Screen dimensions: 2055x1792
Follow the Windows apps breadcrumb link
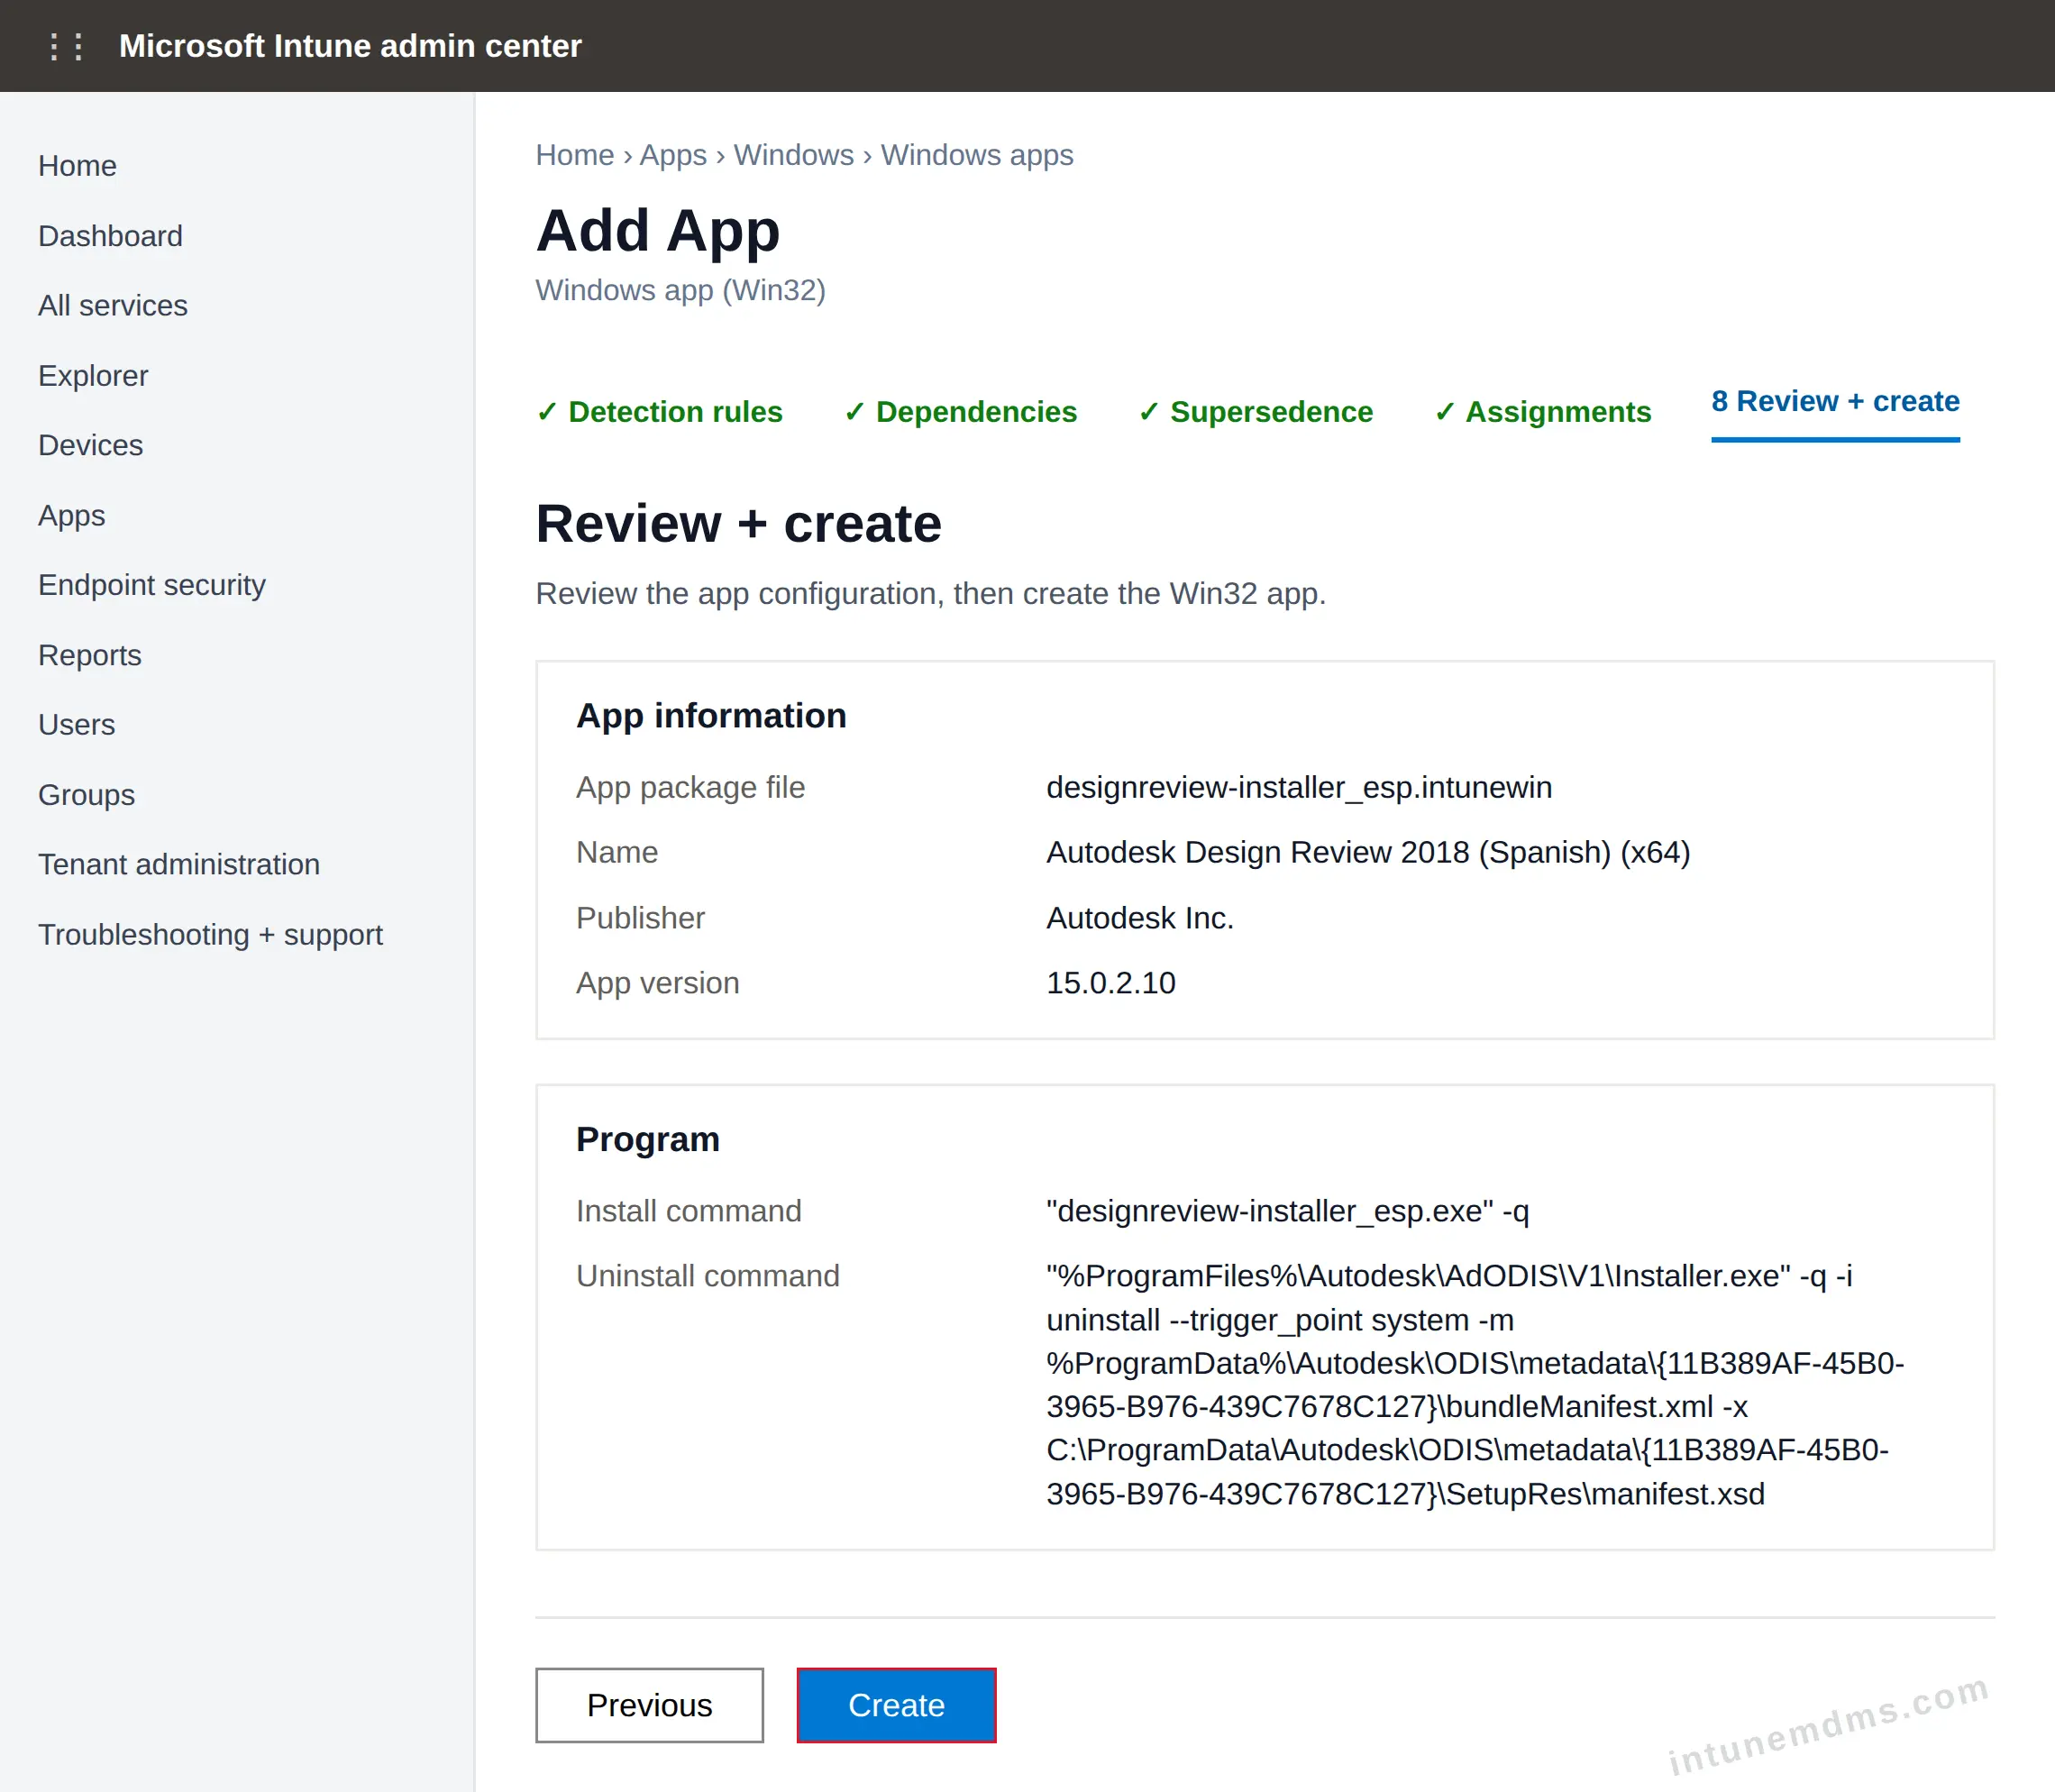pyautogui.click(x=976, y=155)
